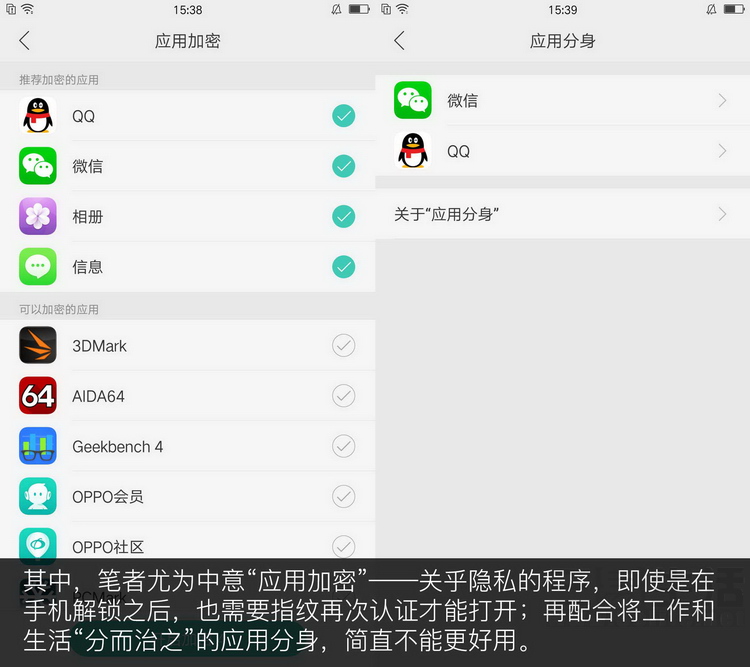
Task: Open the 关于"应用分身" chevron
Action: [722, 214]
